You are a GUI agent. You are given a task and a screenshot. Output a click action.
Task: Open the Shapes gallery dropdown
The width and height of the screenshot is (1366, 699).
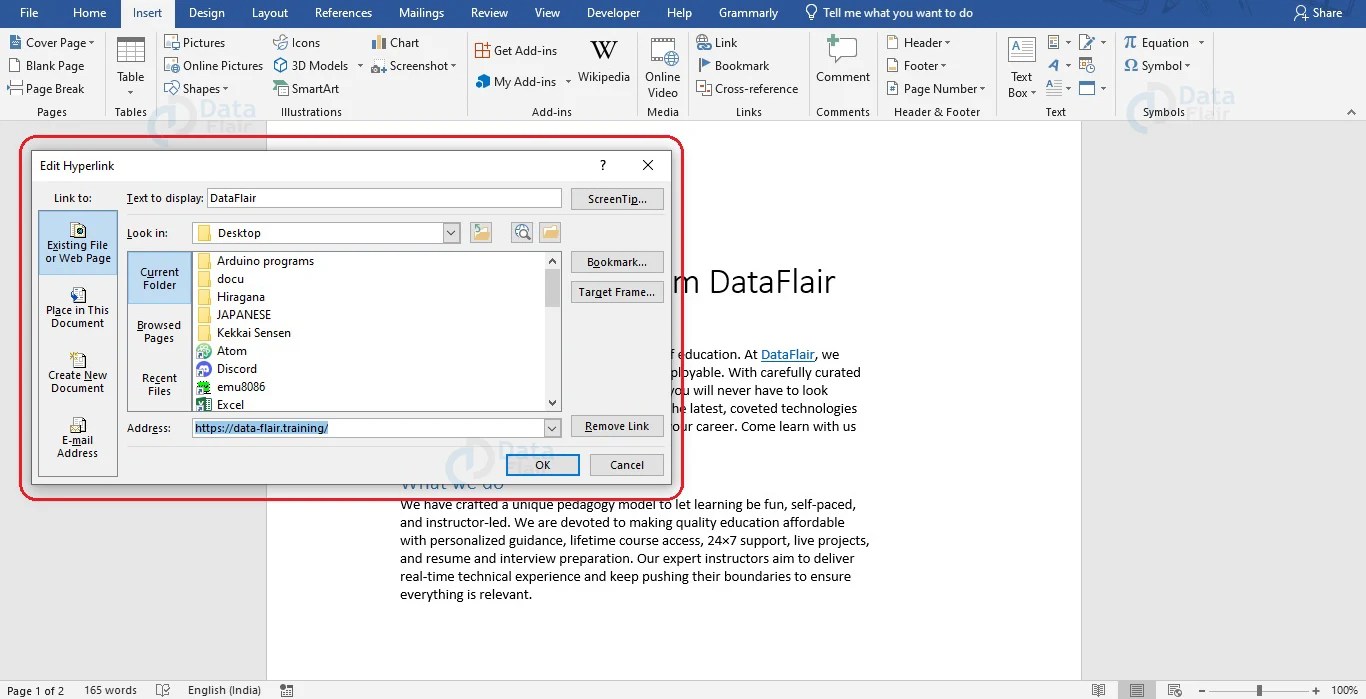tap(225, 88)
